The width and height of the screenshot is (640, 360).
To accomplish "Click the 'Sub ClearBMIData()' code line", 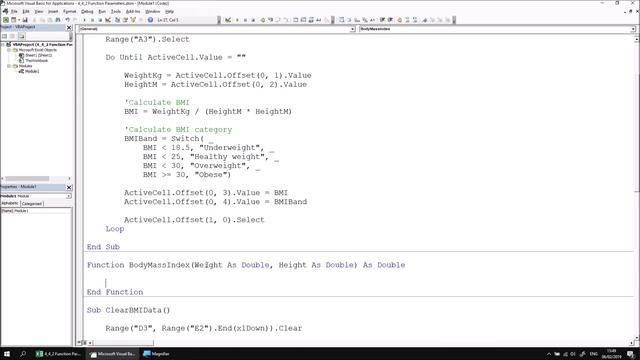I will 128,310.
